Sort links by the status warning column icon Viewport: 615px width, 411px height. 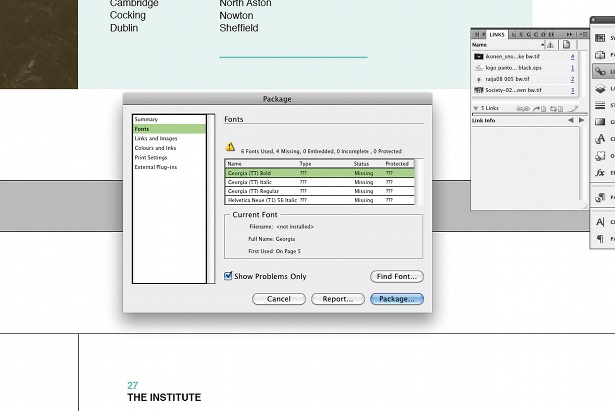point(551,45)
